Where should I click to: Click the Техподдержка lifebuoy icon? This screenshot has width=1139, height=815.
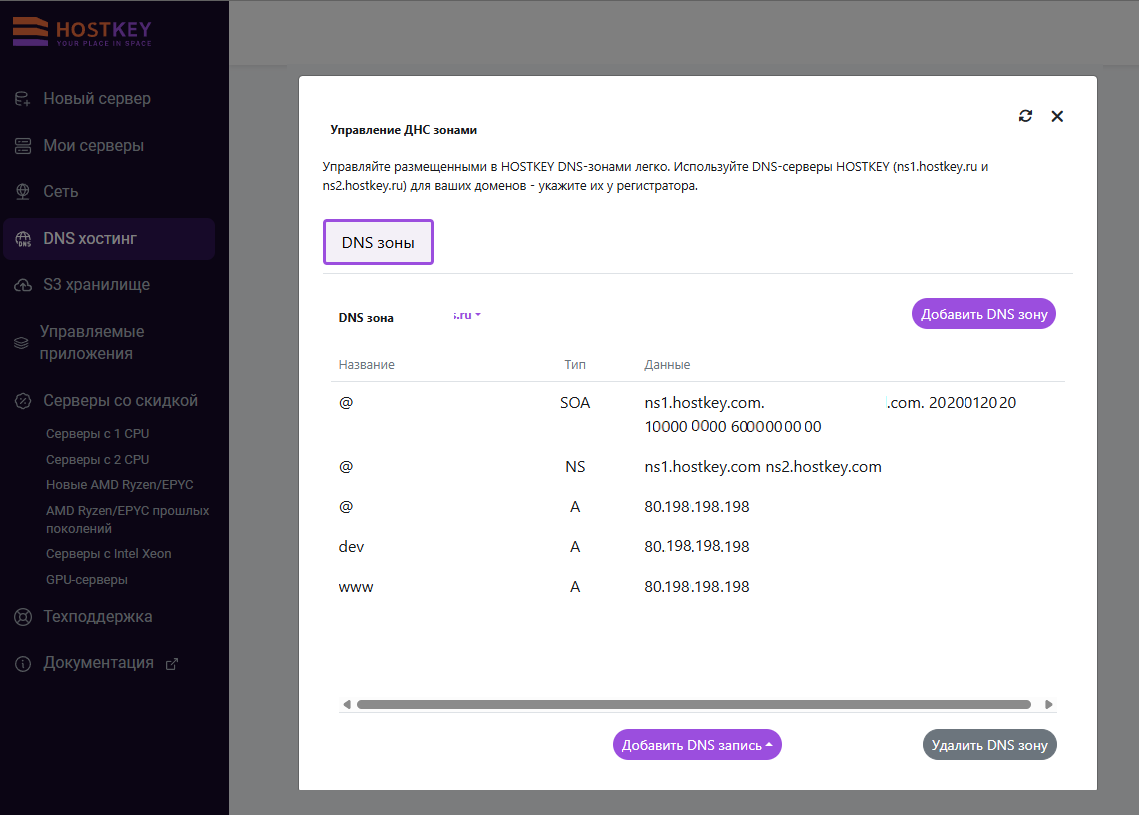click(x=23, y=617)
